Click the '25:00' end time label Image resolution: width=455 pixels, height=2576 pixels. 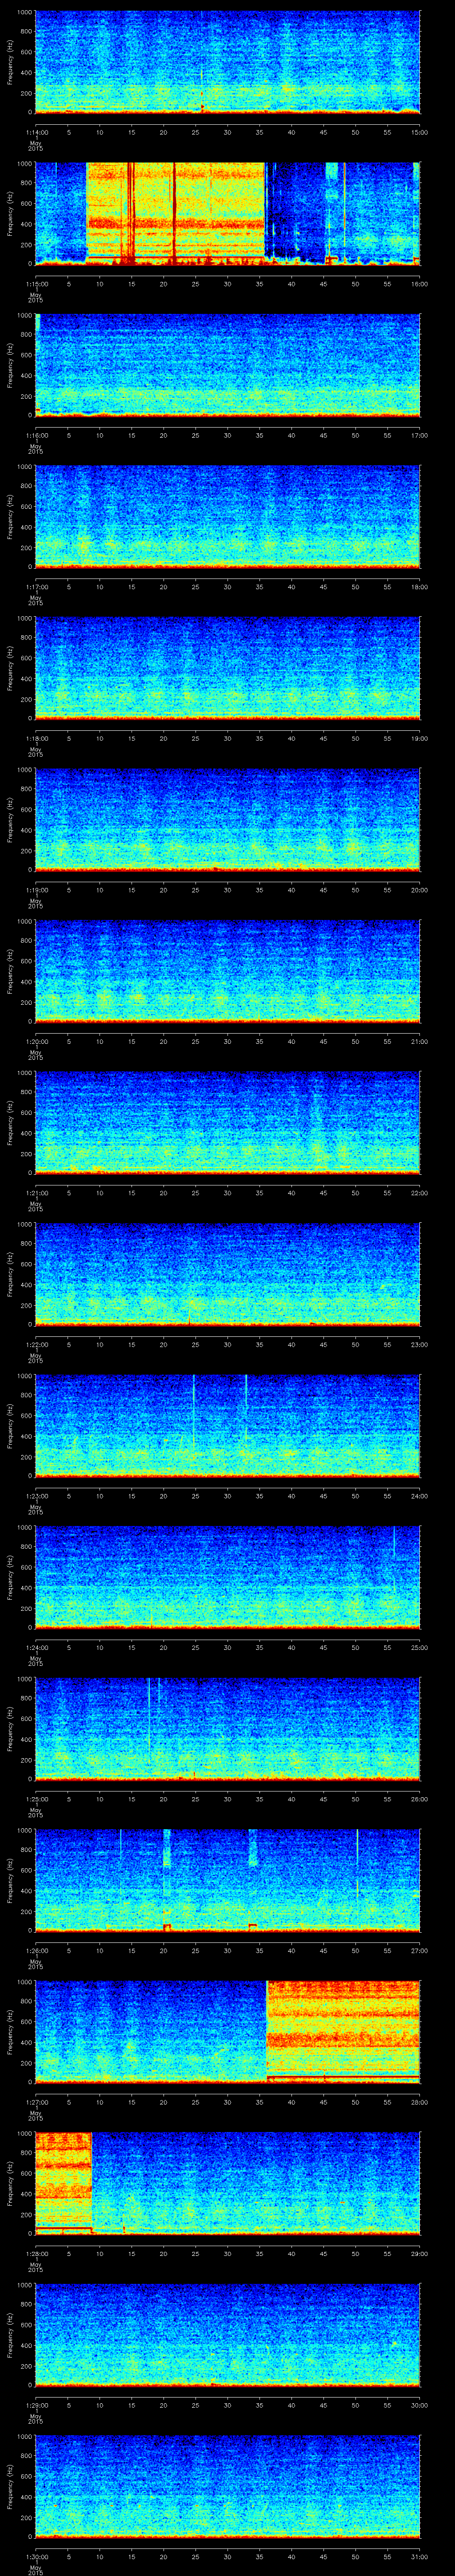point(420,1647)
